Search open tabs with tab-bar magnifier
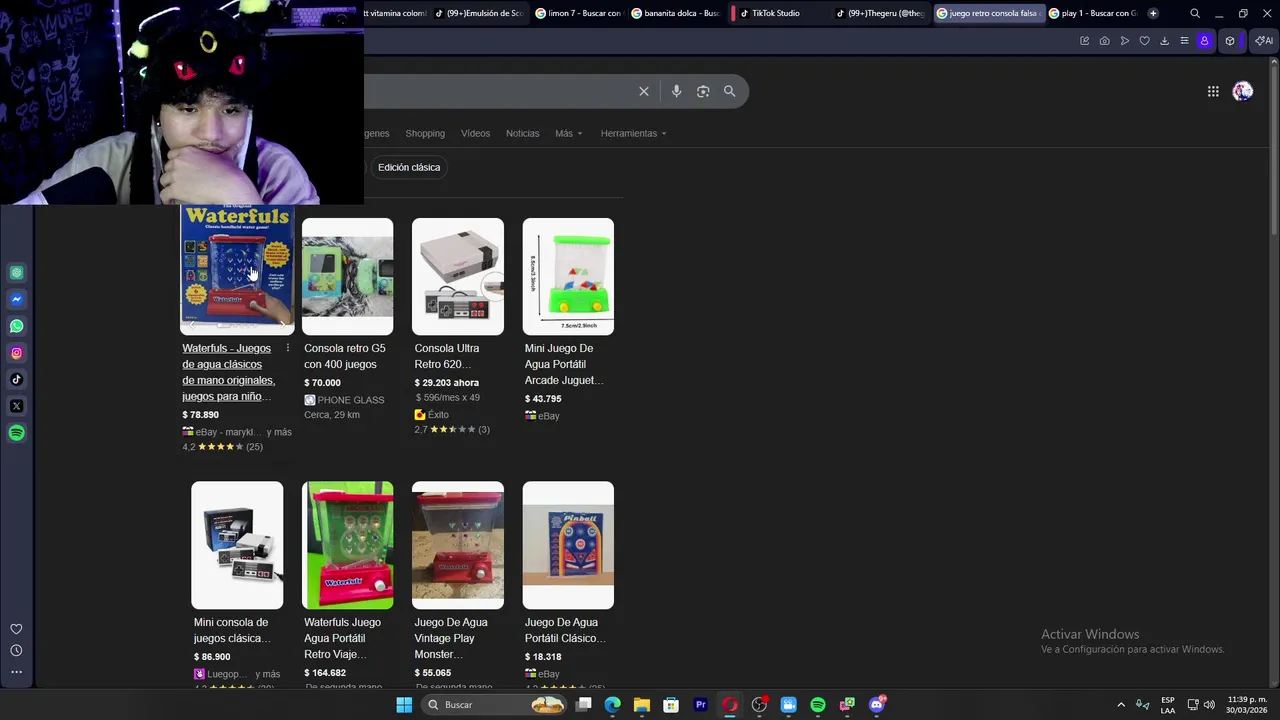This screenshot has width=1280, height=720. click(x=1195, y=13)
